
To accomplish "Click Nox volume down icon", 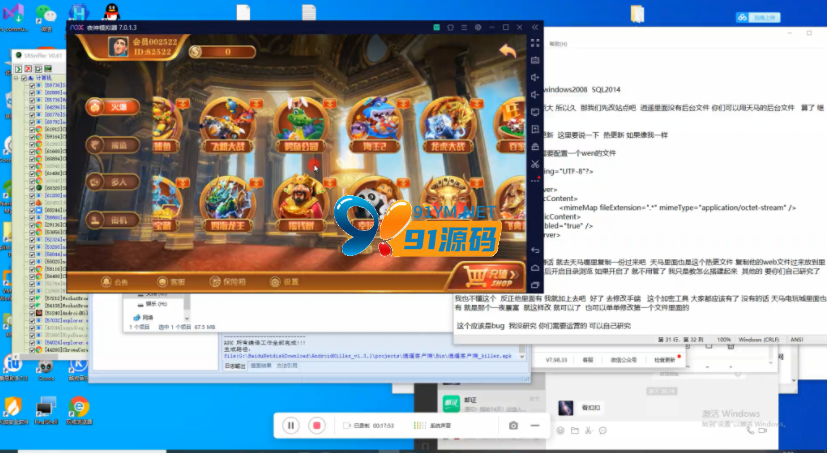I will [x=535, y=95].
